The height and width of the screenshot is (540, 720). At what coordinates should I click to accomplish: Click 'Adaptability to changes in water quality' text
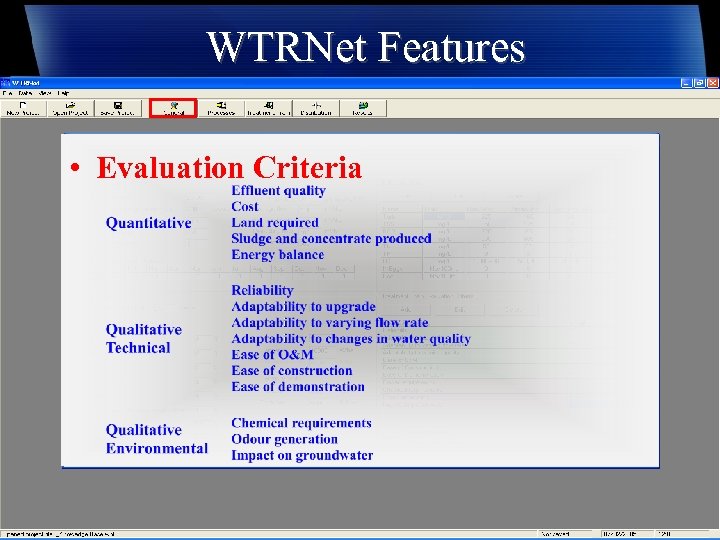(351, 339)
